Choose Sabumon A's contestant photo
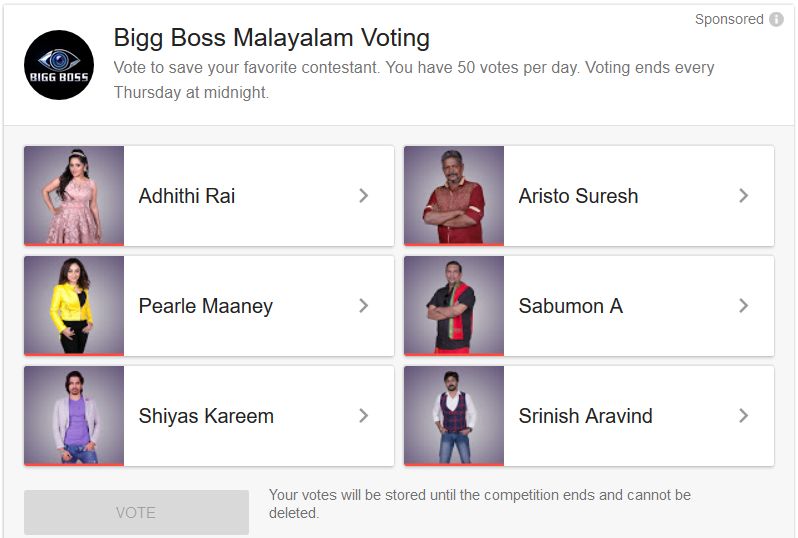Image resolution: width=798 pixels, height=538 pixels. click(454, 305)
